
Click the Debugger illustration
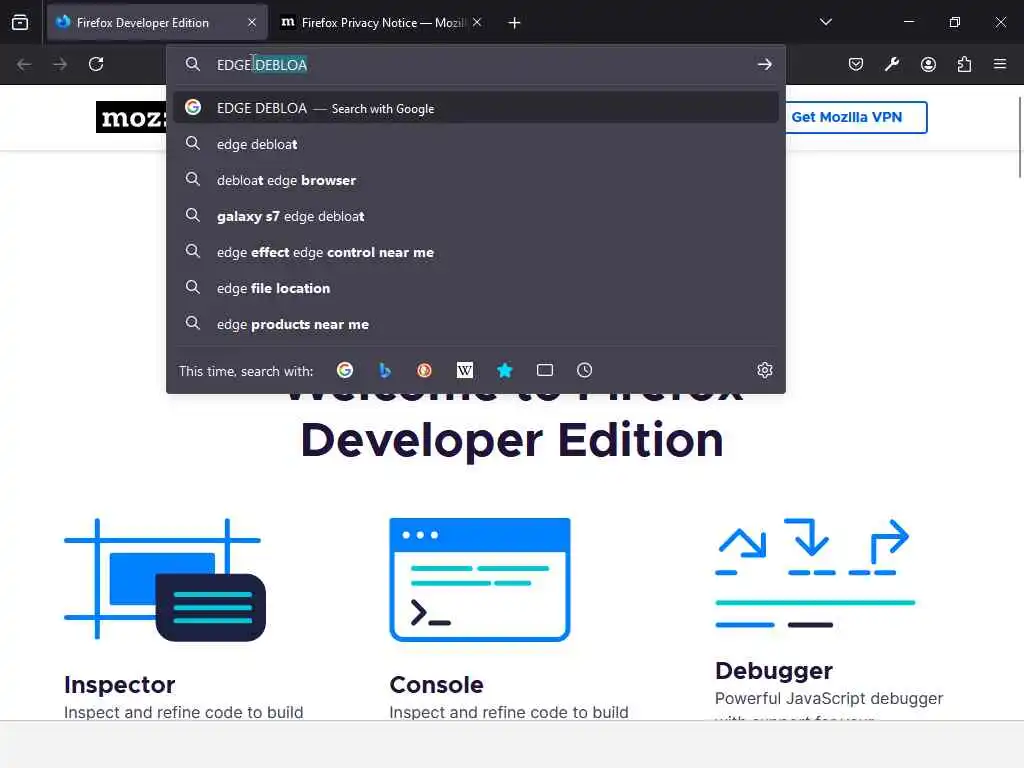point(815,573)
